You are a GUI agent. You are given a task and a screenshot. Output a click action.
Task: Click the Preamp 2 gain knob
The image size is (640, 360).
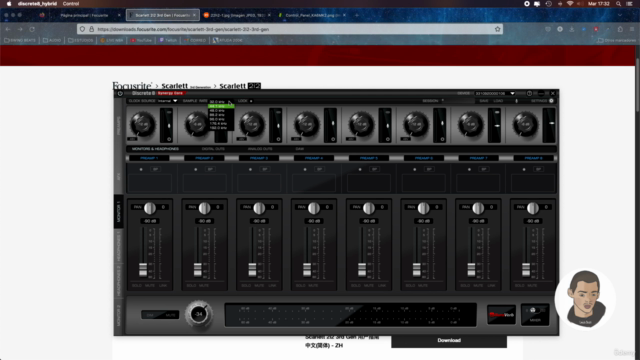coord(197,124)
